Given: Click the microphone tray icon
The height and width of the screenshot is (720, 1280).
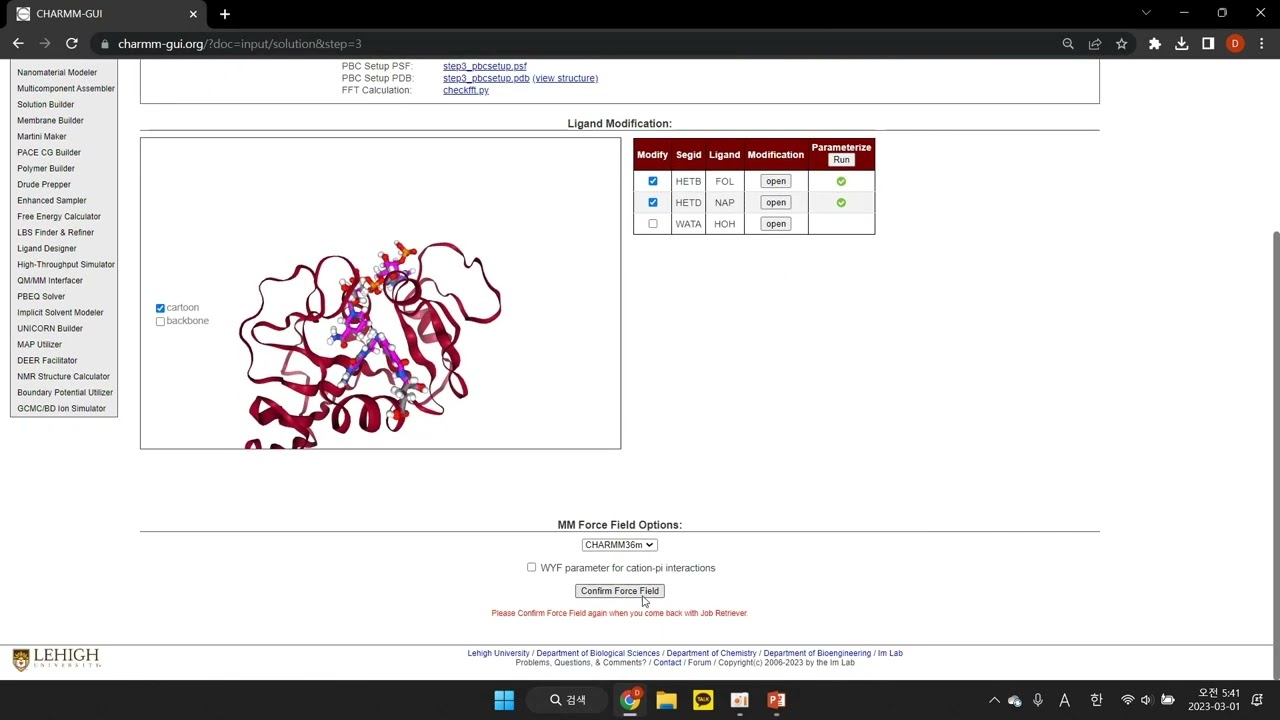Looking at the screenshot, I should tap(1038, 700).
